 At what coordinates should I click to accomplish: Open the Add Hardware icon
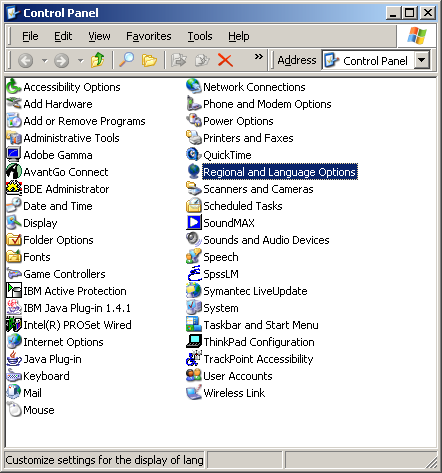(x=14, y=104)
